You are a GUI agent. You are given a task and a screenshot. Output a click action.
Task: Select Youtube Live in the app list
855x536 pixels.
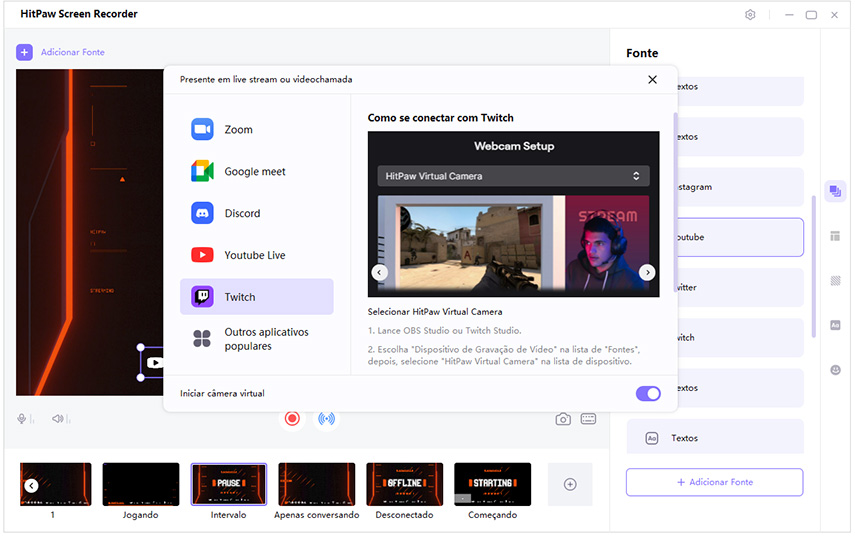pos(257,255)
